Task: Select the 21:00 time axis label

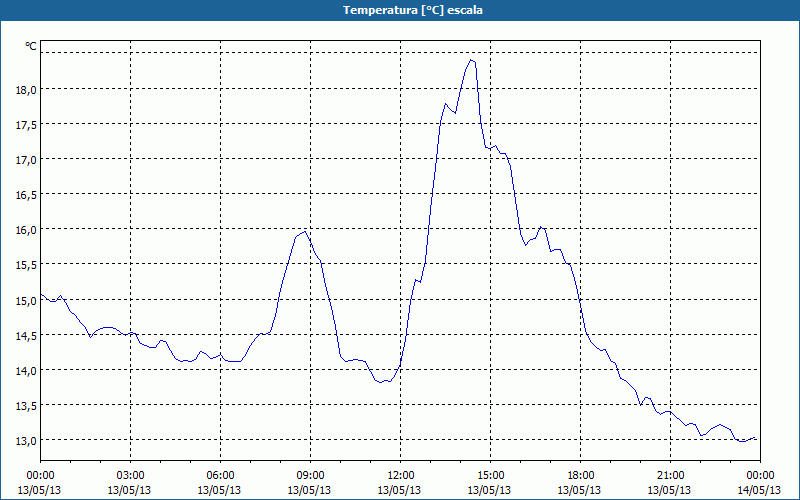Action: click(x=670, y=476)
